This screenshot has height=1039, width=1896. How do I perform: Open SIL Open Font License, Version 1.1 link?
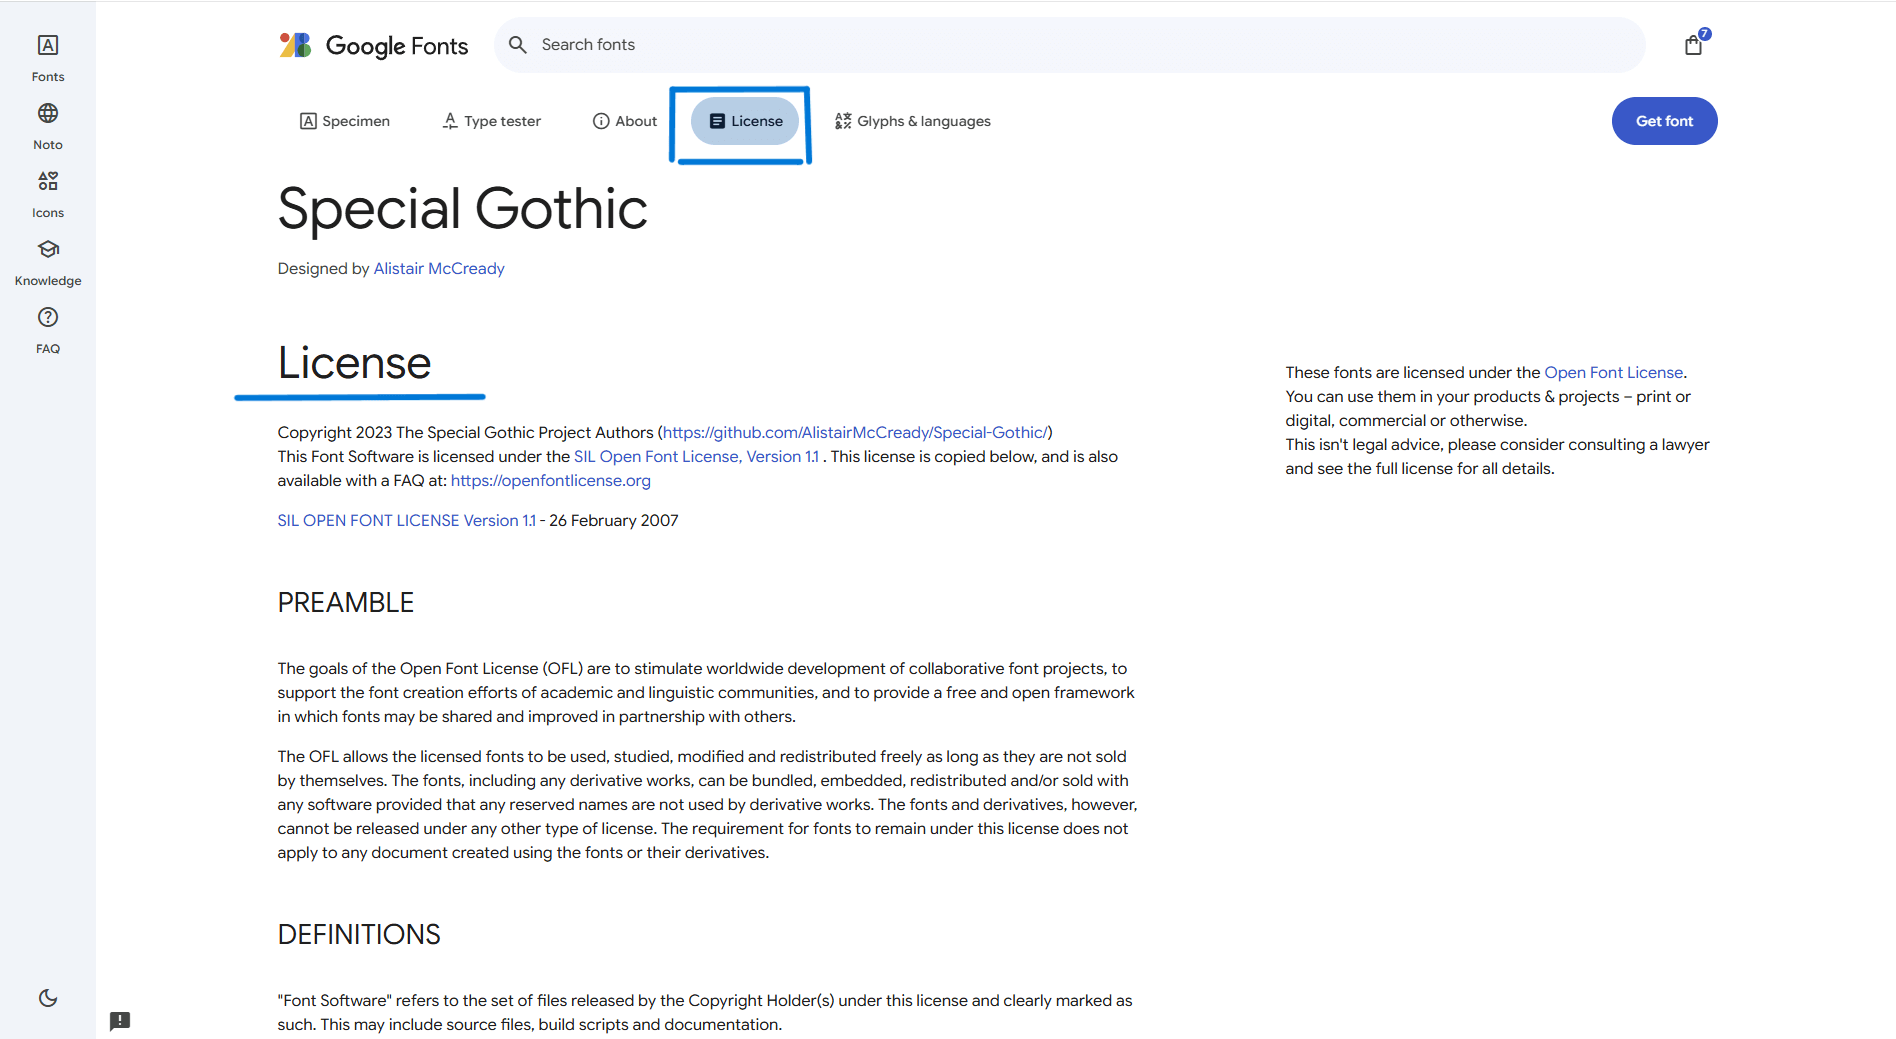pos(697,457)
